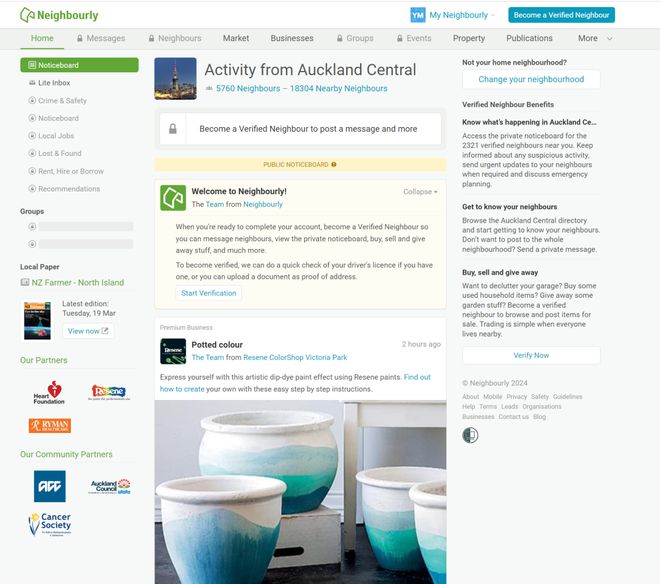
Task: Open the Heart Foundation partner logo
Action: (49, 392)
